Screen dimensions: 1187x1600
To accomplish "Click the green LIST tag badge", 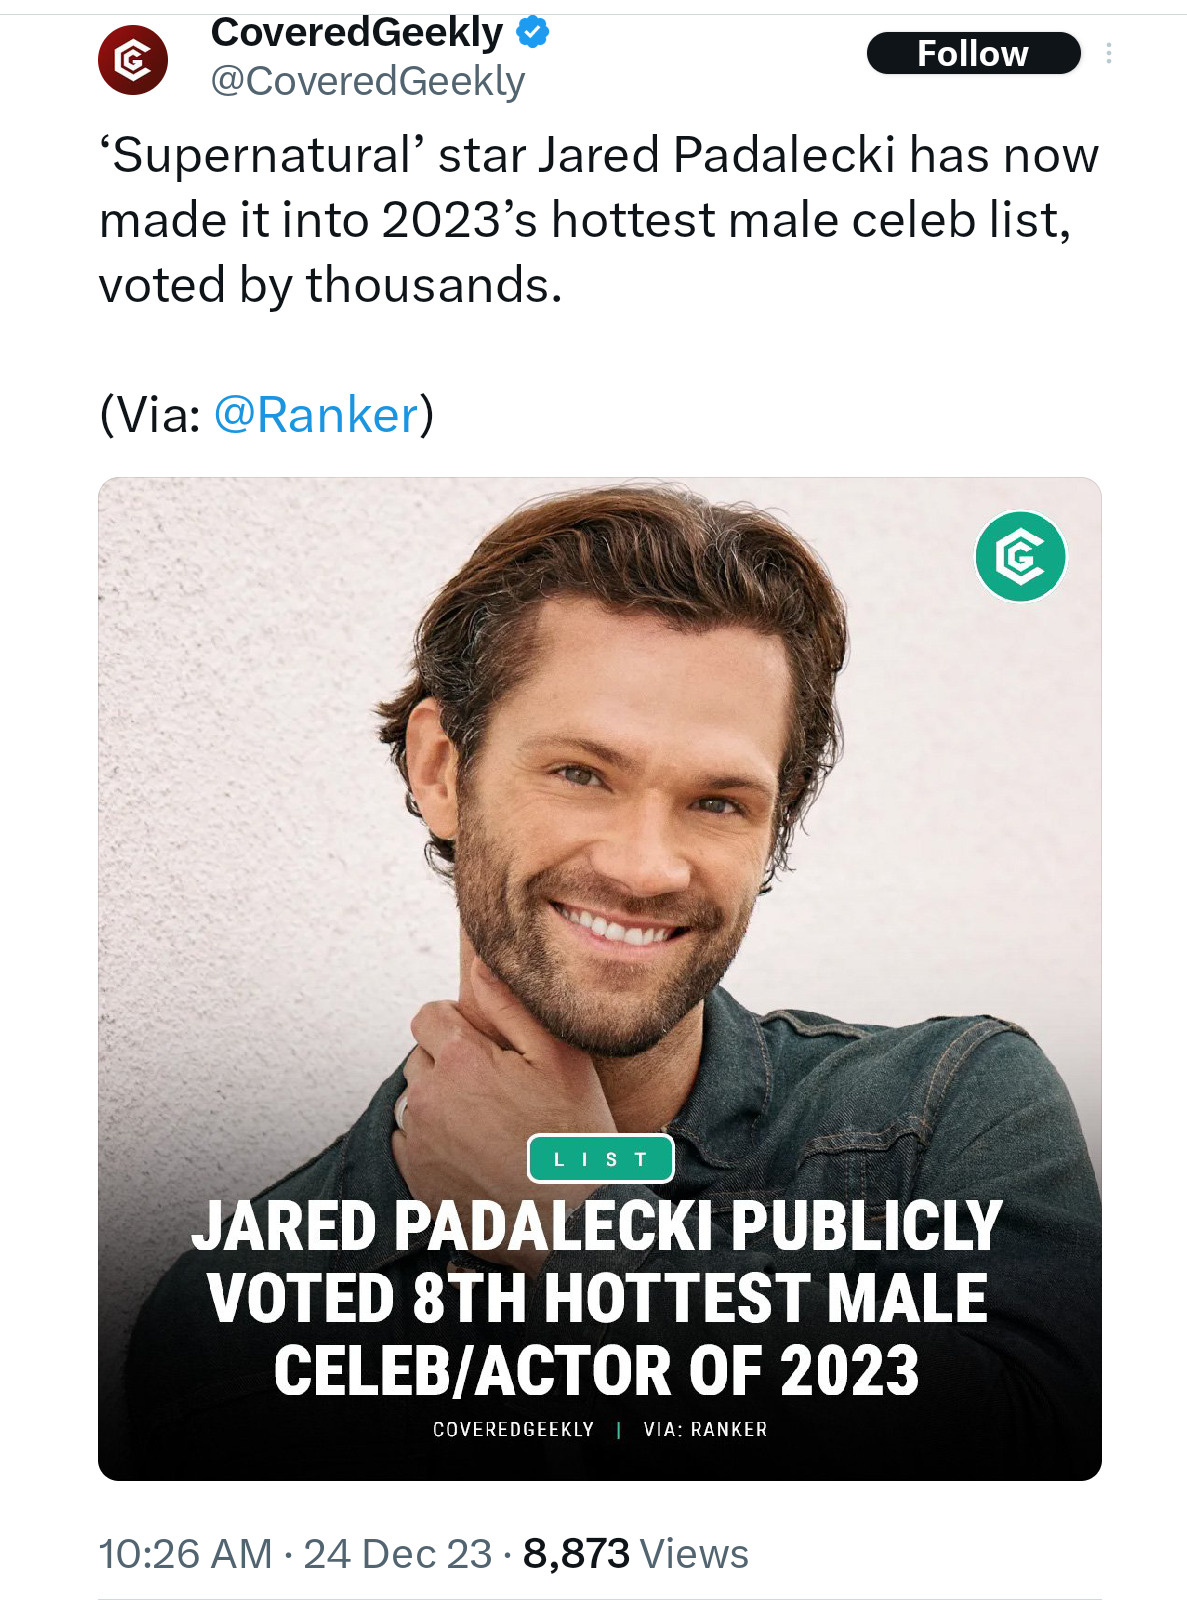I will click(600, 1159).
